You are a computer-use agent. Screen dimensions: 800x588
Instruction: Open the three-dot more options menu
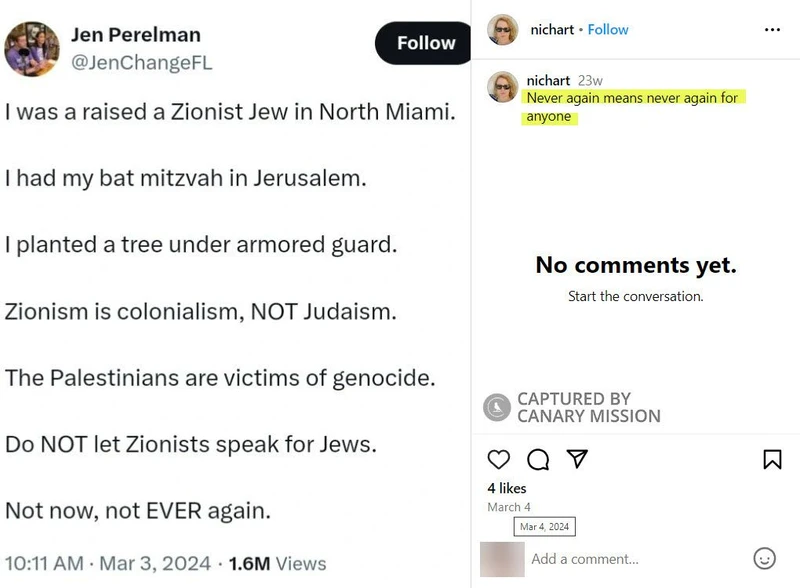[772, 30]
